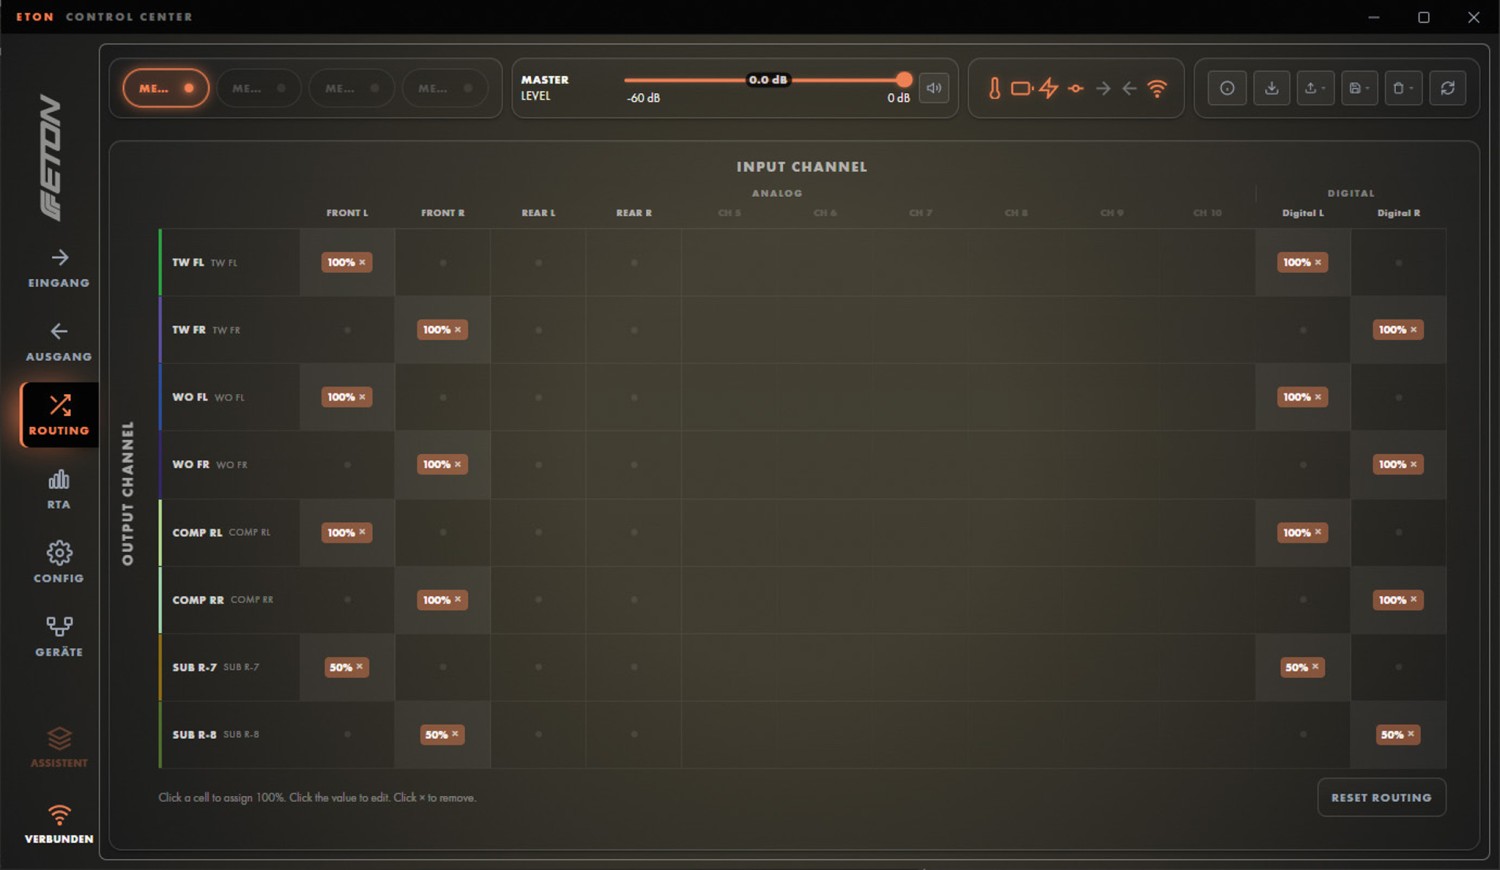Assign COMP RR to Rear R cell
This screenshot has height=870, width=1500.
coord(634,600)
